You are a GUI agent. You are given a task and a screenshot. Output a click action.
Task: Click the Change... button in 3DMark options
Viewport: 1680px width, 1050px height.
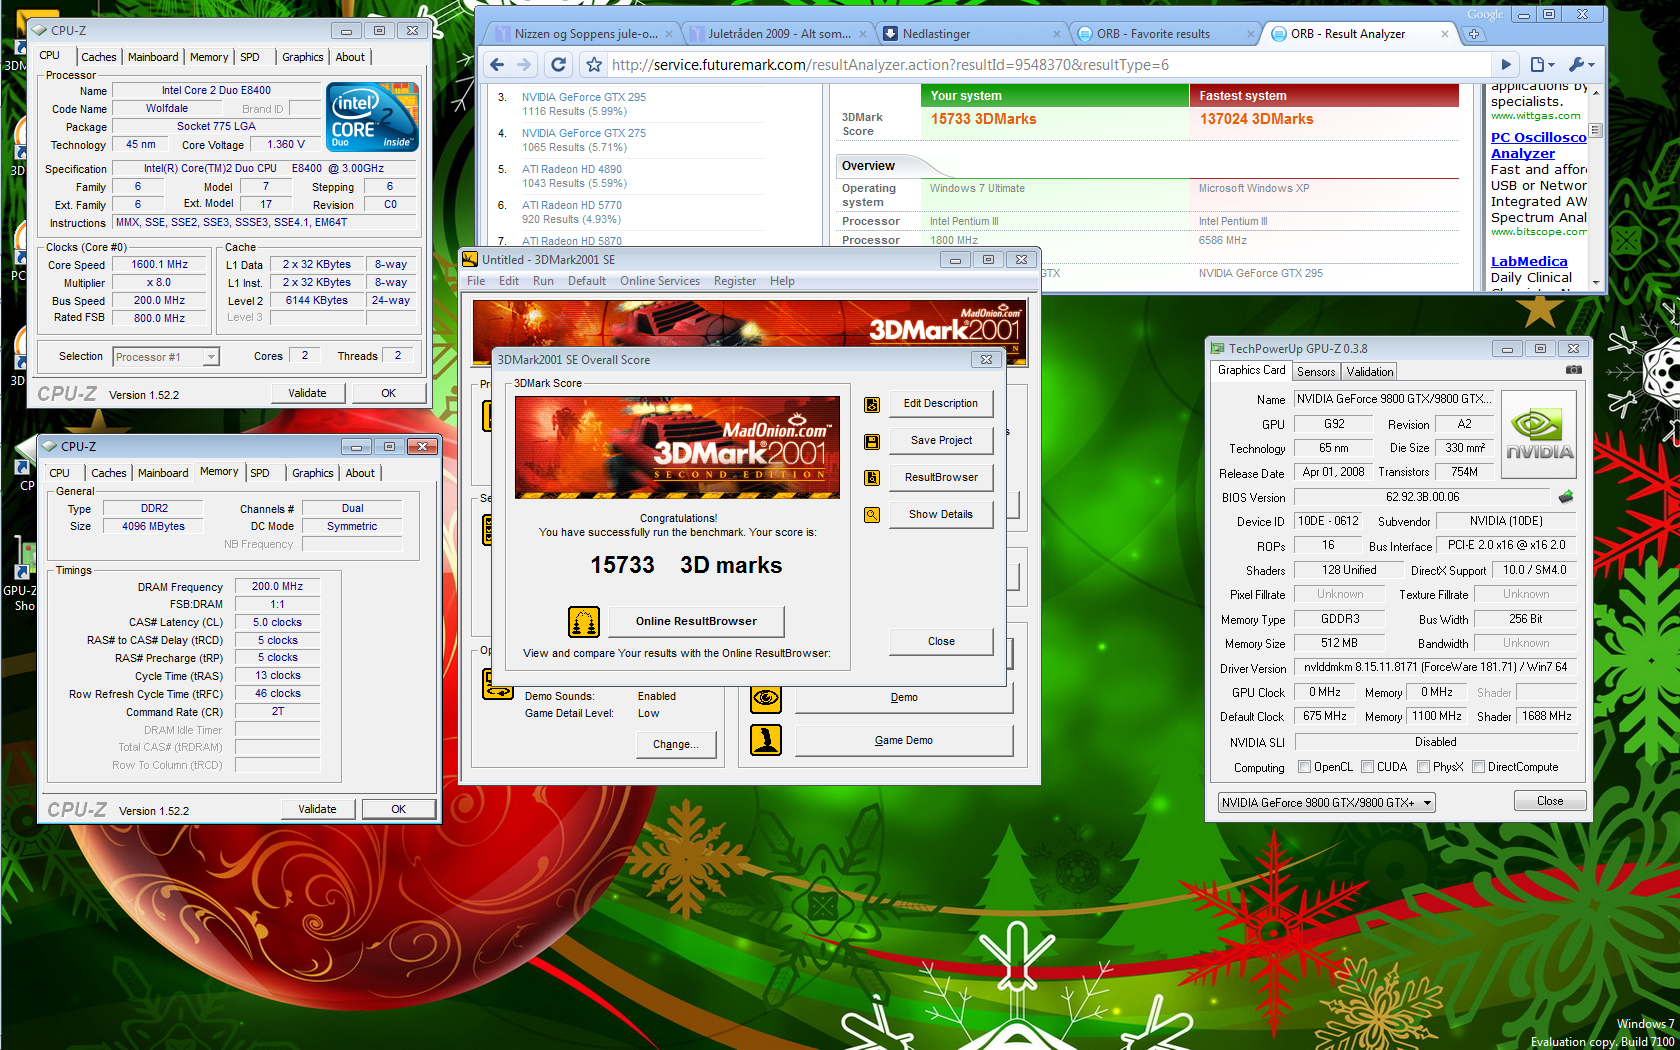676,744
